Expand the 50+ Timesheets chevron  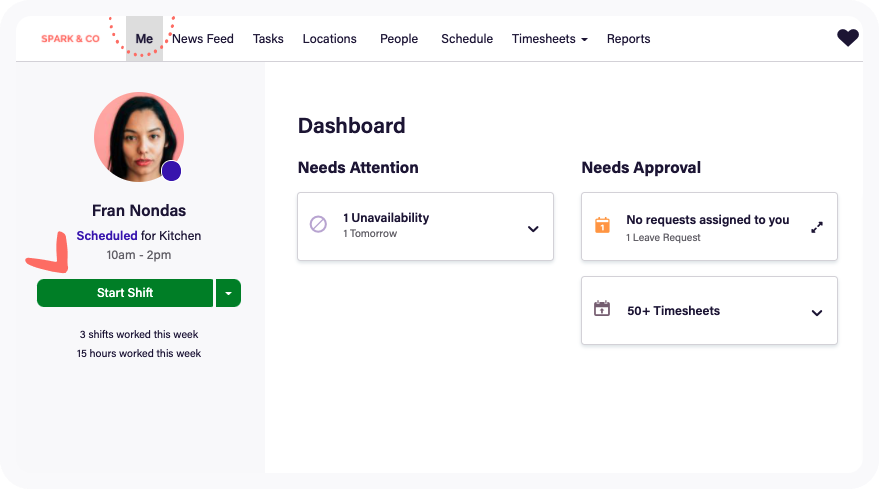(817, 313)
